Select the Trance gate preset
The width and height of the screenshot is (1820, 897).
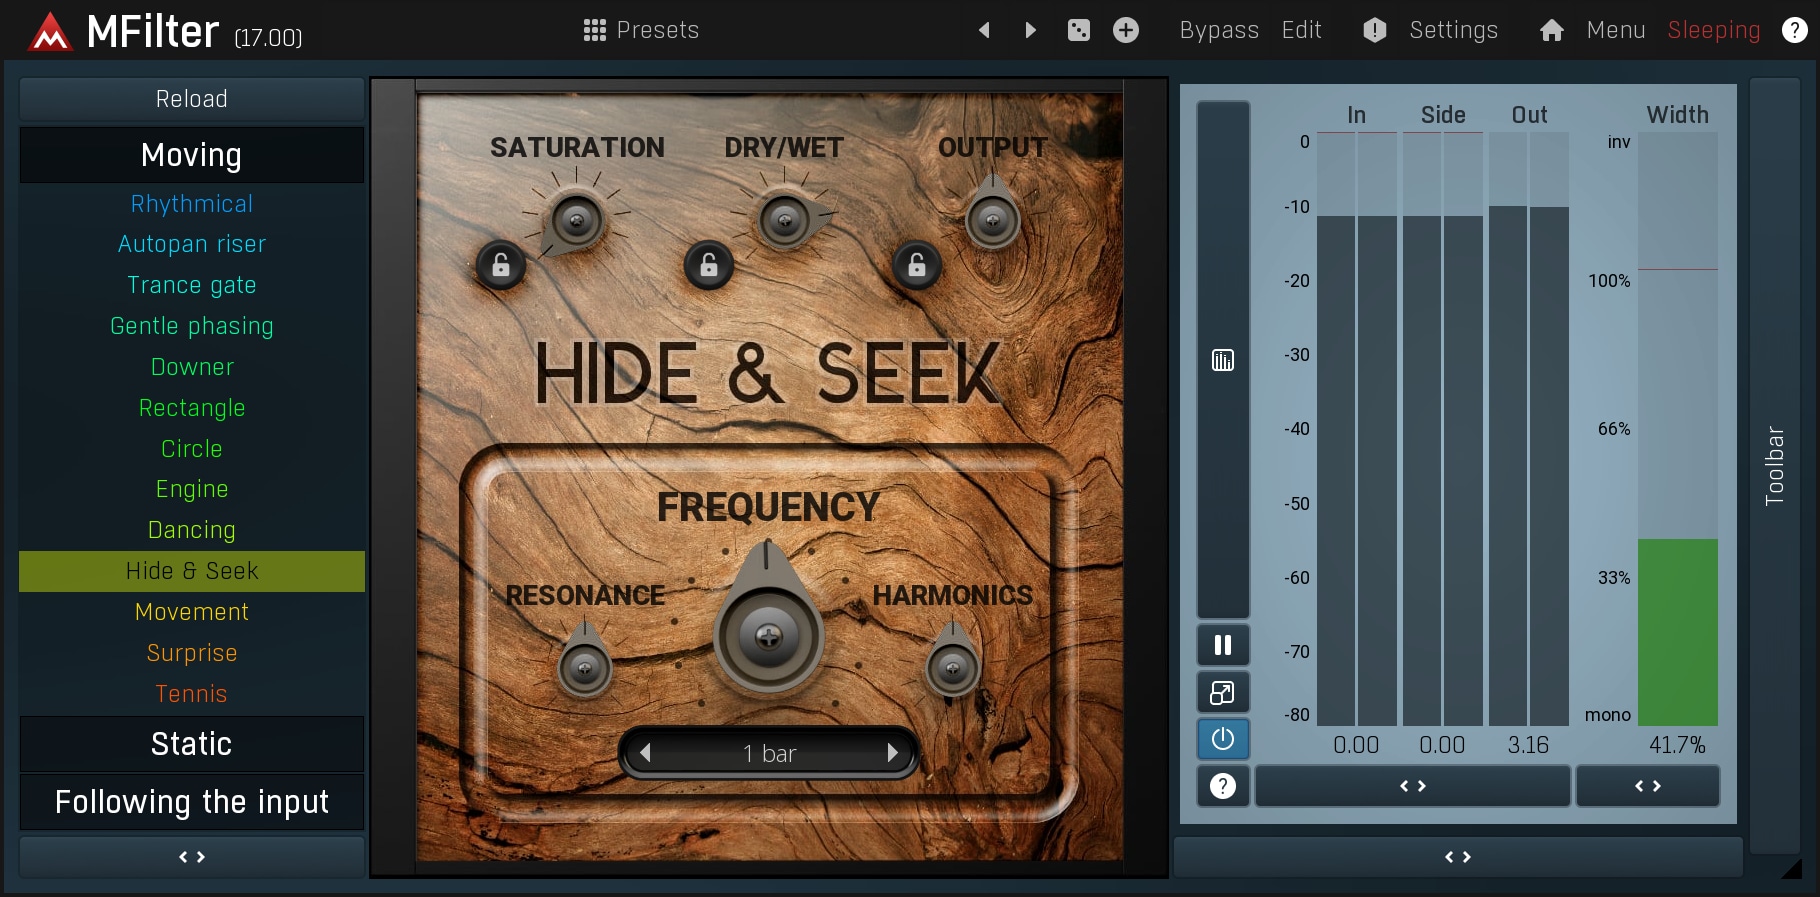[191, 285]
